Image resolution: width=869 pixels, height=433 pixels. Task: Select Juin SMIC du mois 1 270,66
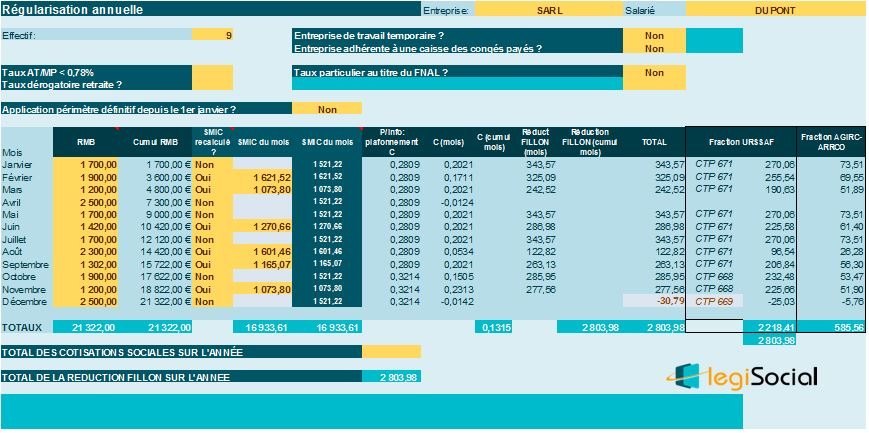pos(263,227)
